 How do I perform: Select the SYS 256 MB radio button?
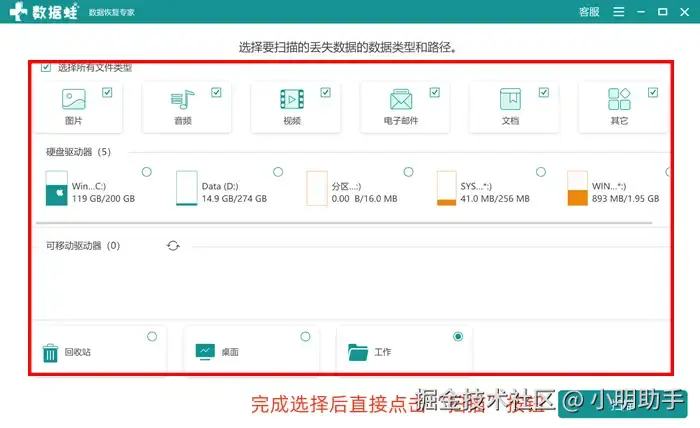pyautogui.click(x=541, y=172)
